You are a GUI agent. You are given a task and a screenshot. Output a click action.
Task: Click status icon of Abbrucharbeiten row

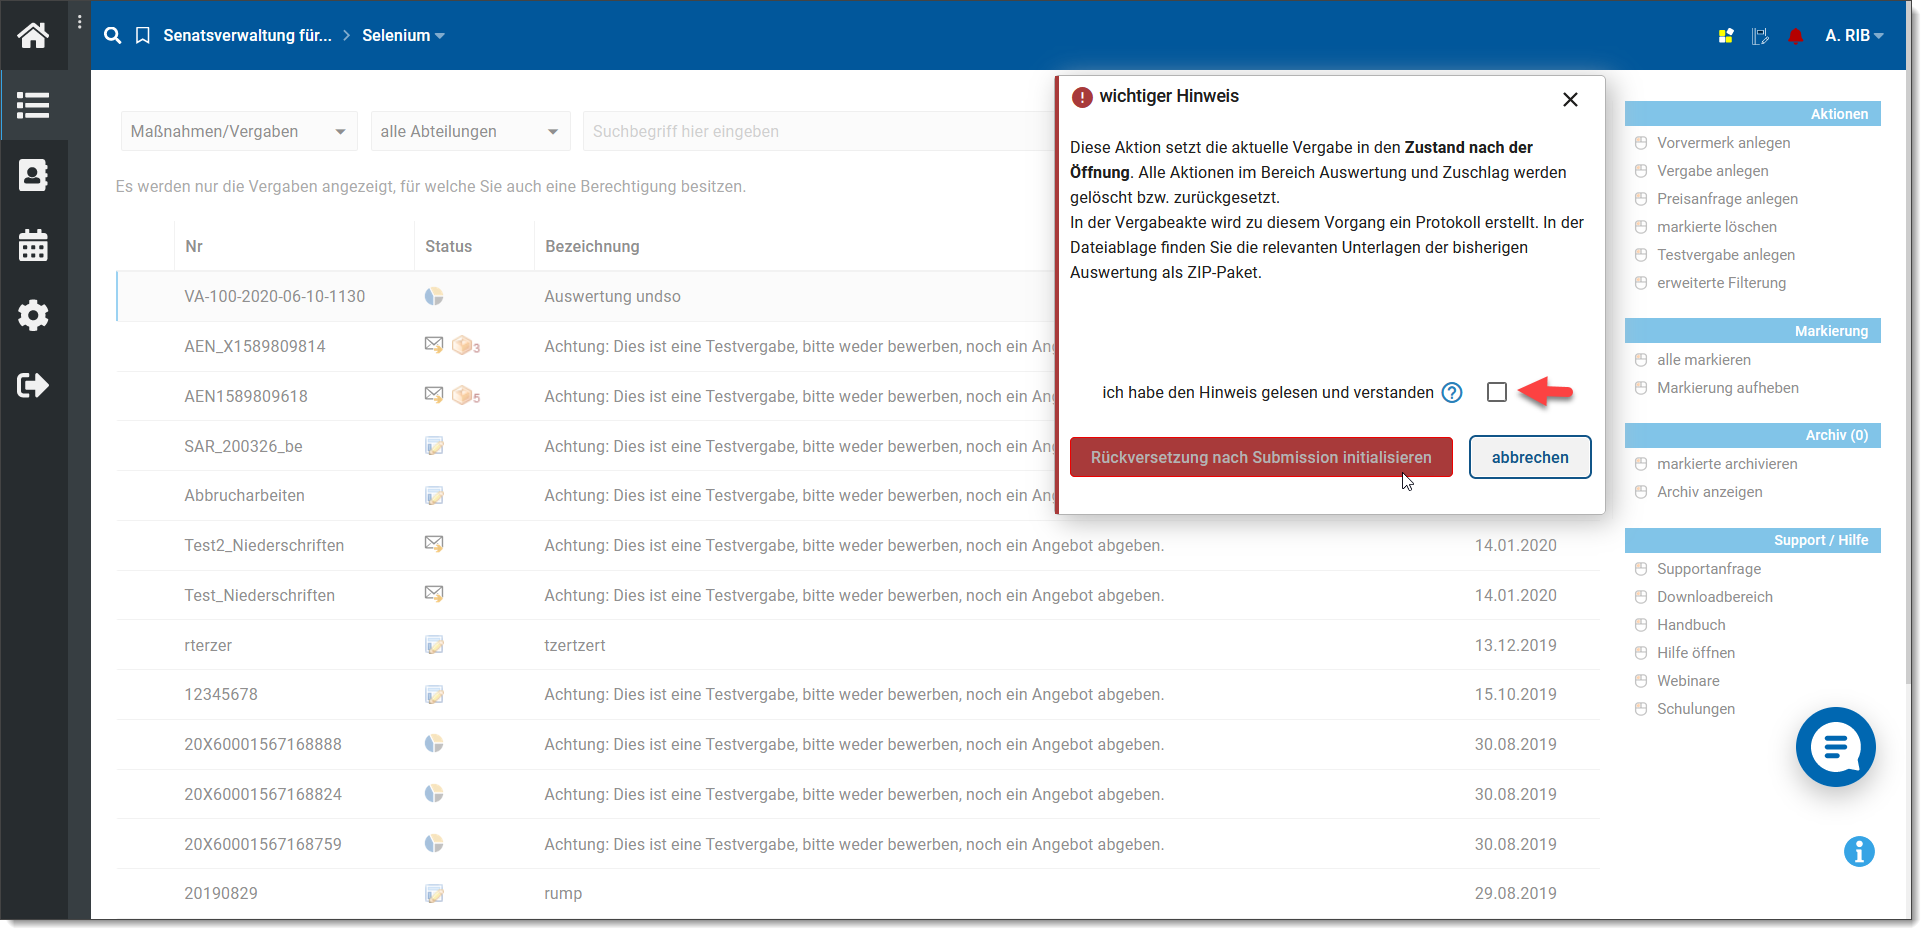(x=434, y=495)
